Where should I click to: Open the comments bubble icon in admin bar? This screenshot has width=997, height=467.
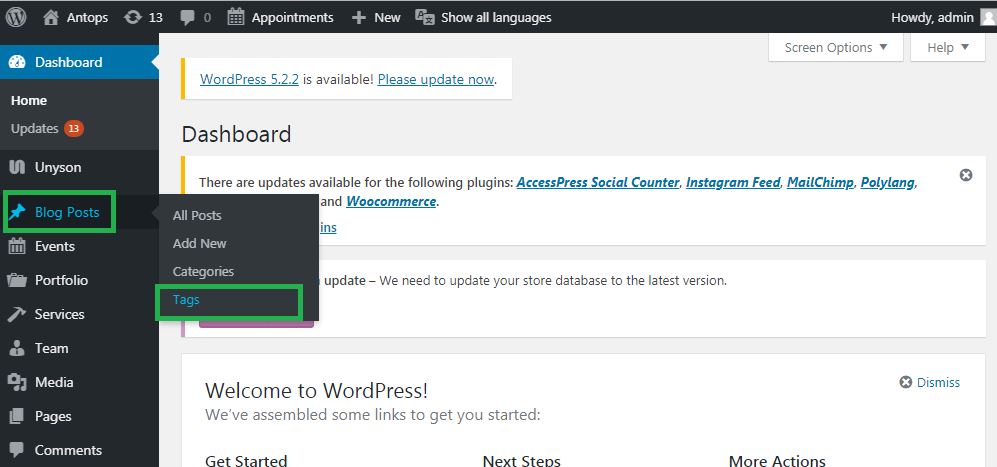[188, 18]
